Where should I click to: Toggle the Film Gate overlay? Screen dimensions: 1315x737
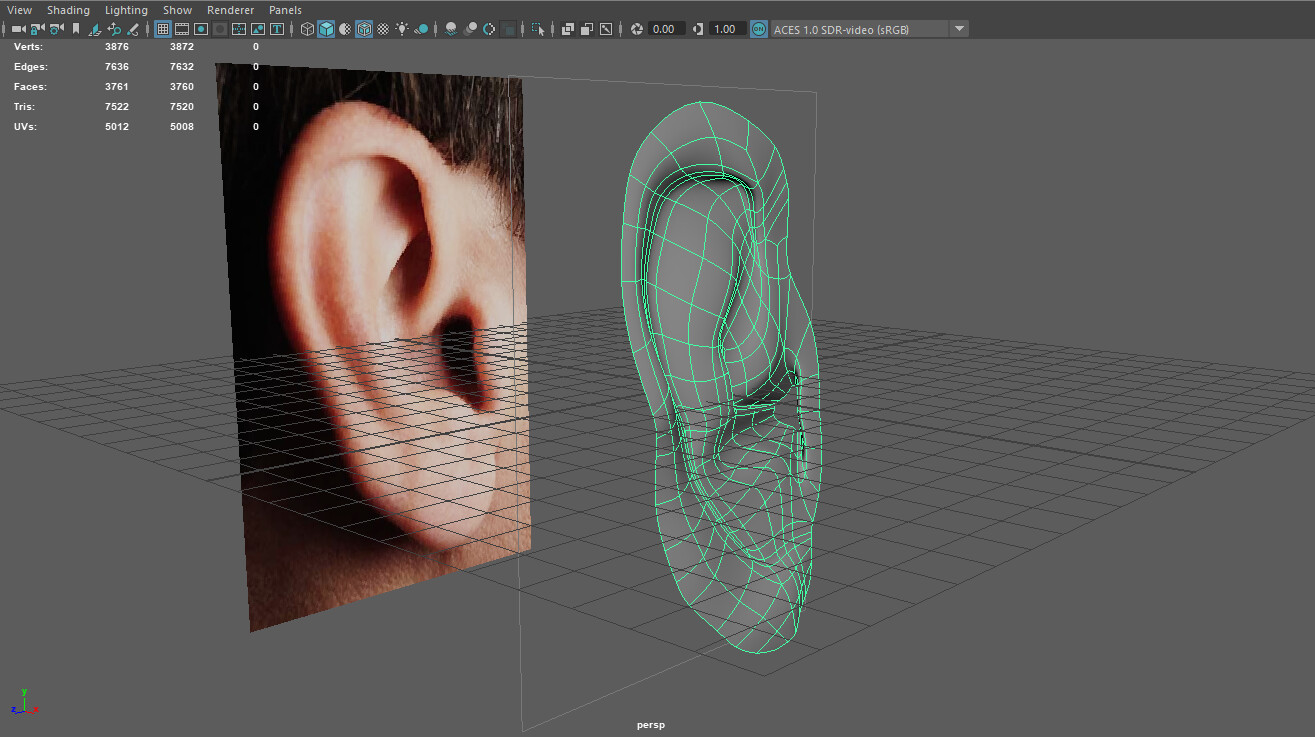click(182, 29)
